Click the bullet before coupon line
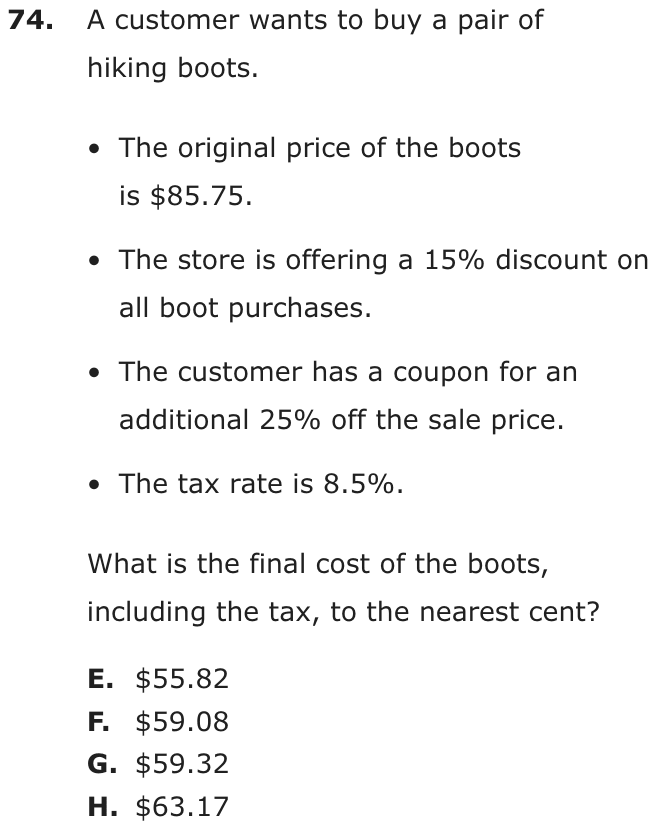This screenshot has height=829, width=656. pyautogui.click(x=95, y=373)
